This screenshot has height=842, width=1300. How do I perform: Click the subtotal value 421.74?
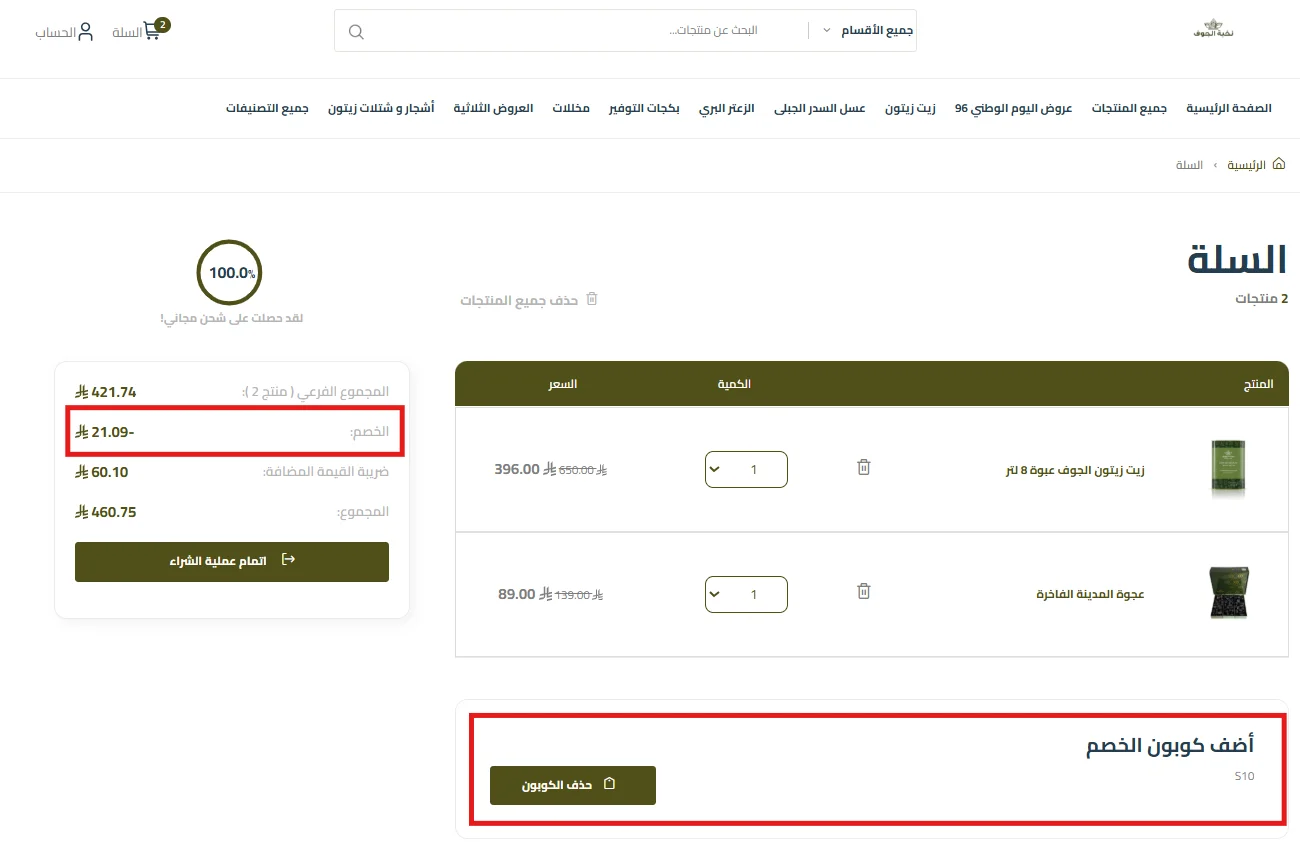coord(106,392)
